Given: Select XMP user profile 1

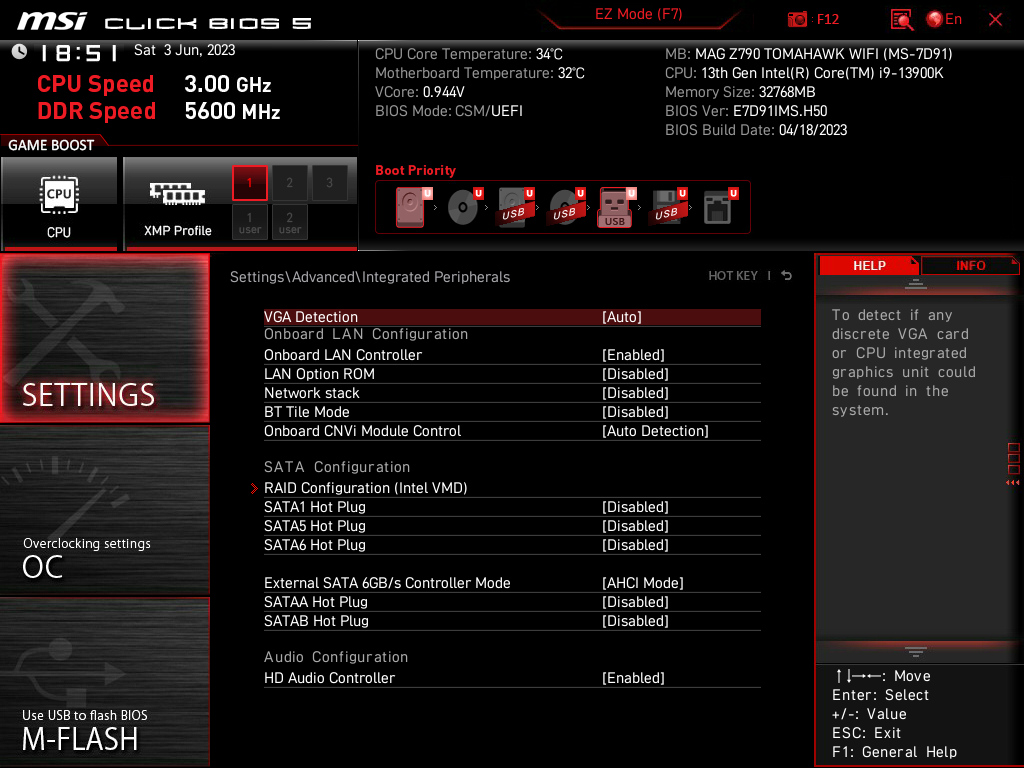Looking at the screenshot, I should (249, 222).
